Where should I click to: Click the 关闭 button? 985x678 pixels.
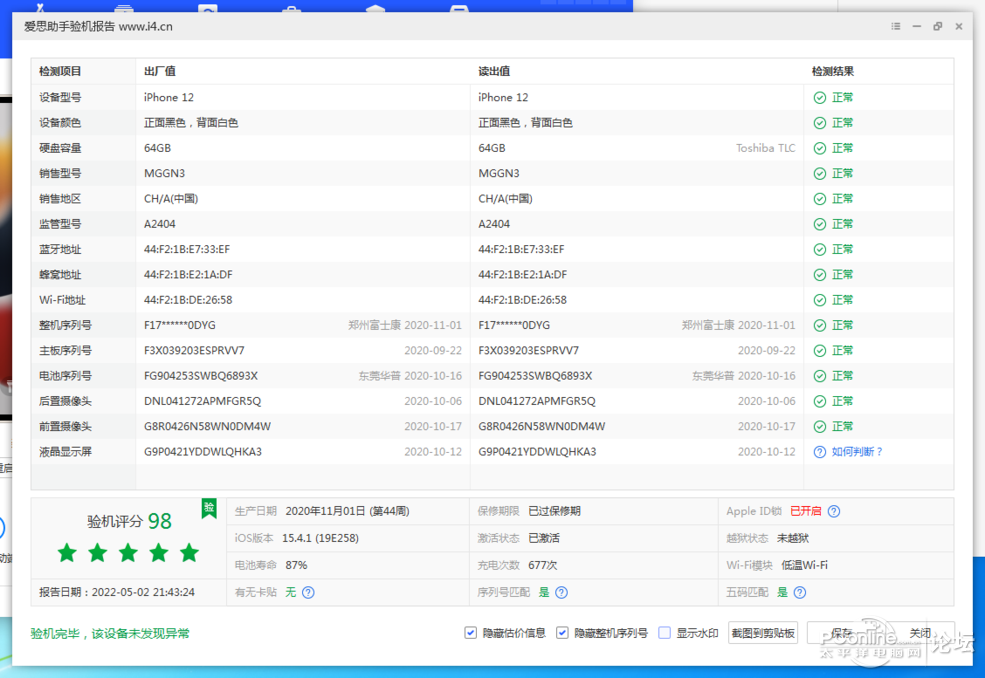(x=920, y=633)
